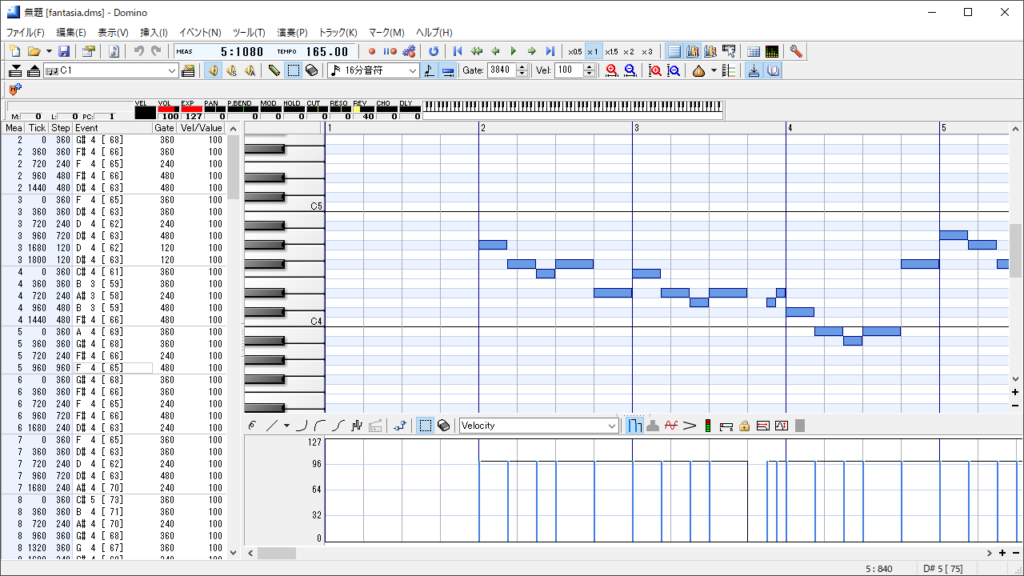Select the pencil draw tool in main toolbar

(274, 71)
